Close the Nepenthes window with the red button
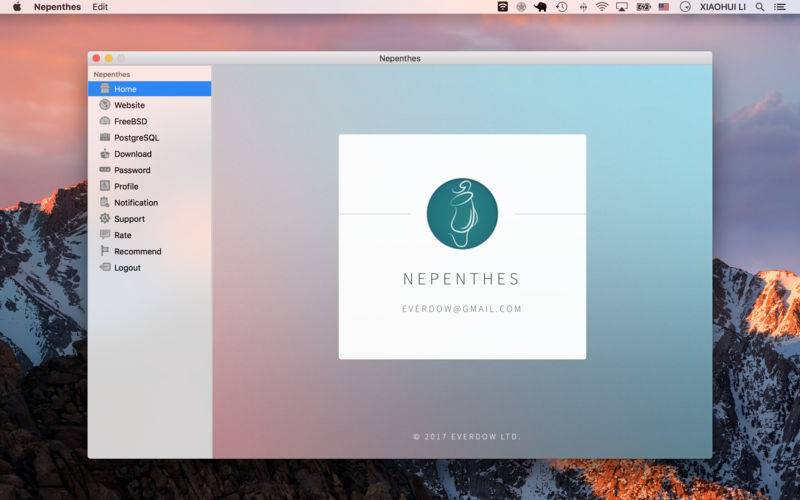This screenshot has width=800, height=500. pyautogui.click(x=96, y=58)
